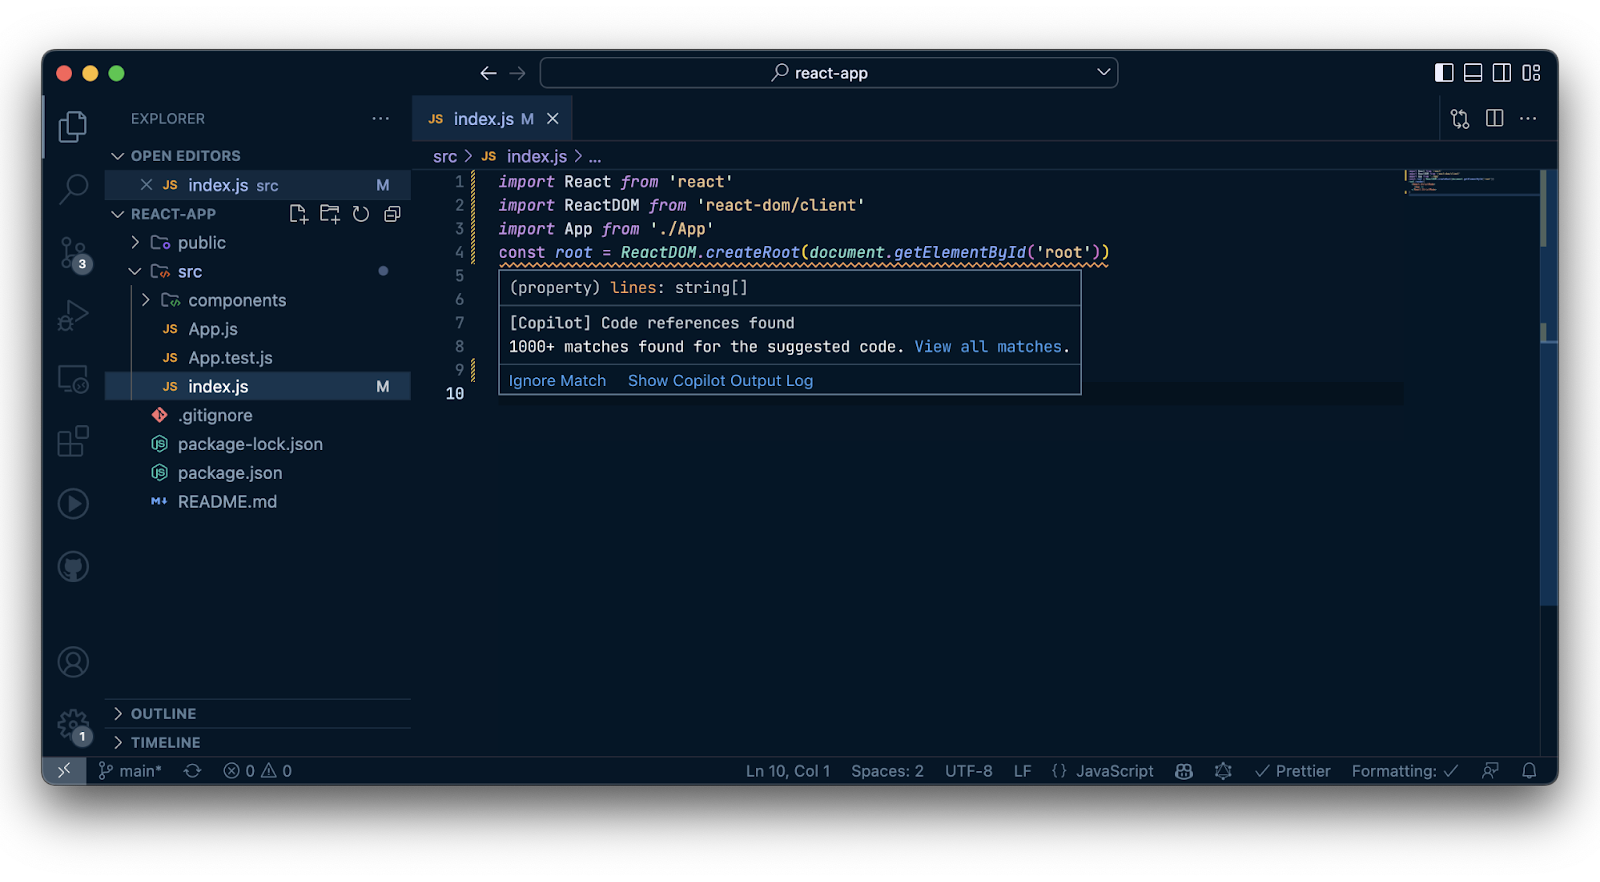Click Show Copilot Output Log link

pyautogui.click(x=720, y=381)
